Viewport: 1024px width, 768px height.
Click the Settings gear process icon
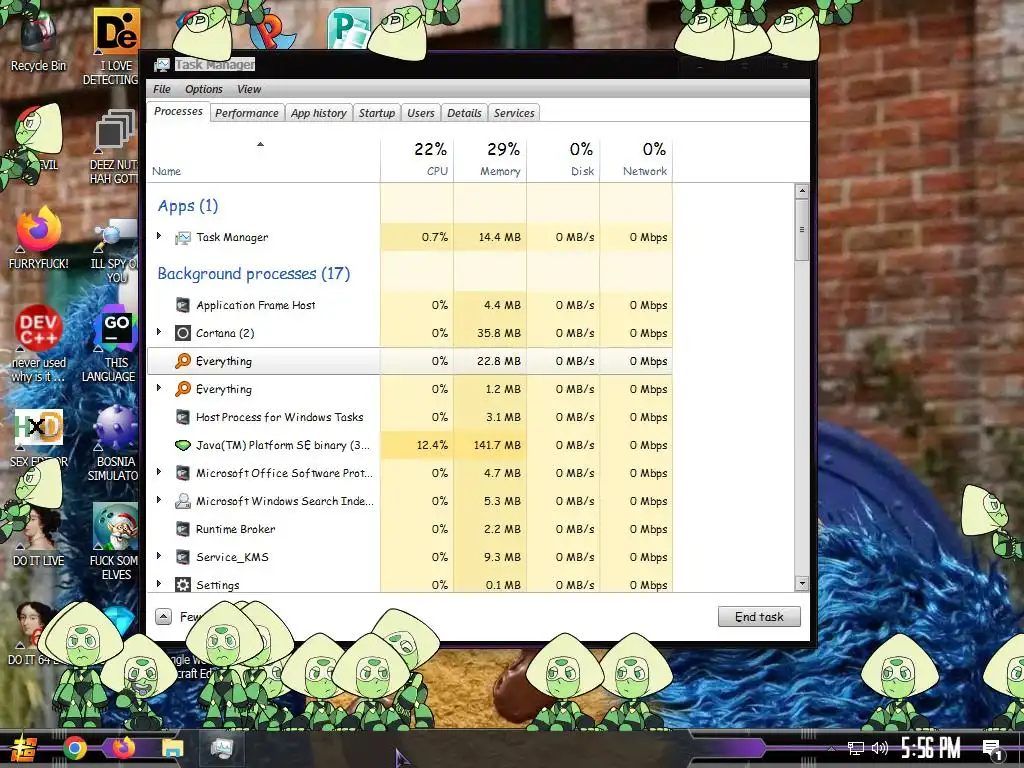pos(183,584)
